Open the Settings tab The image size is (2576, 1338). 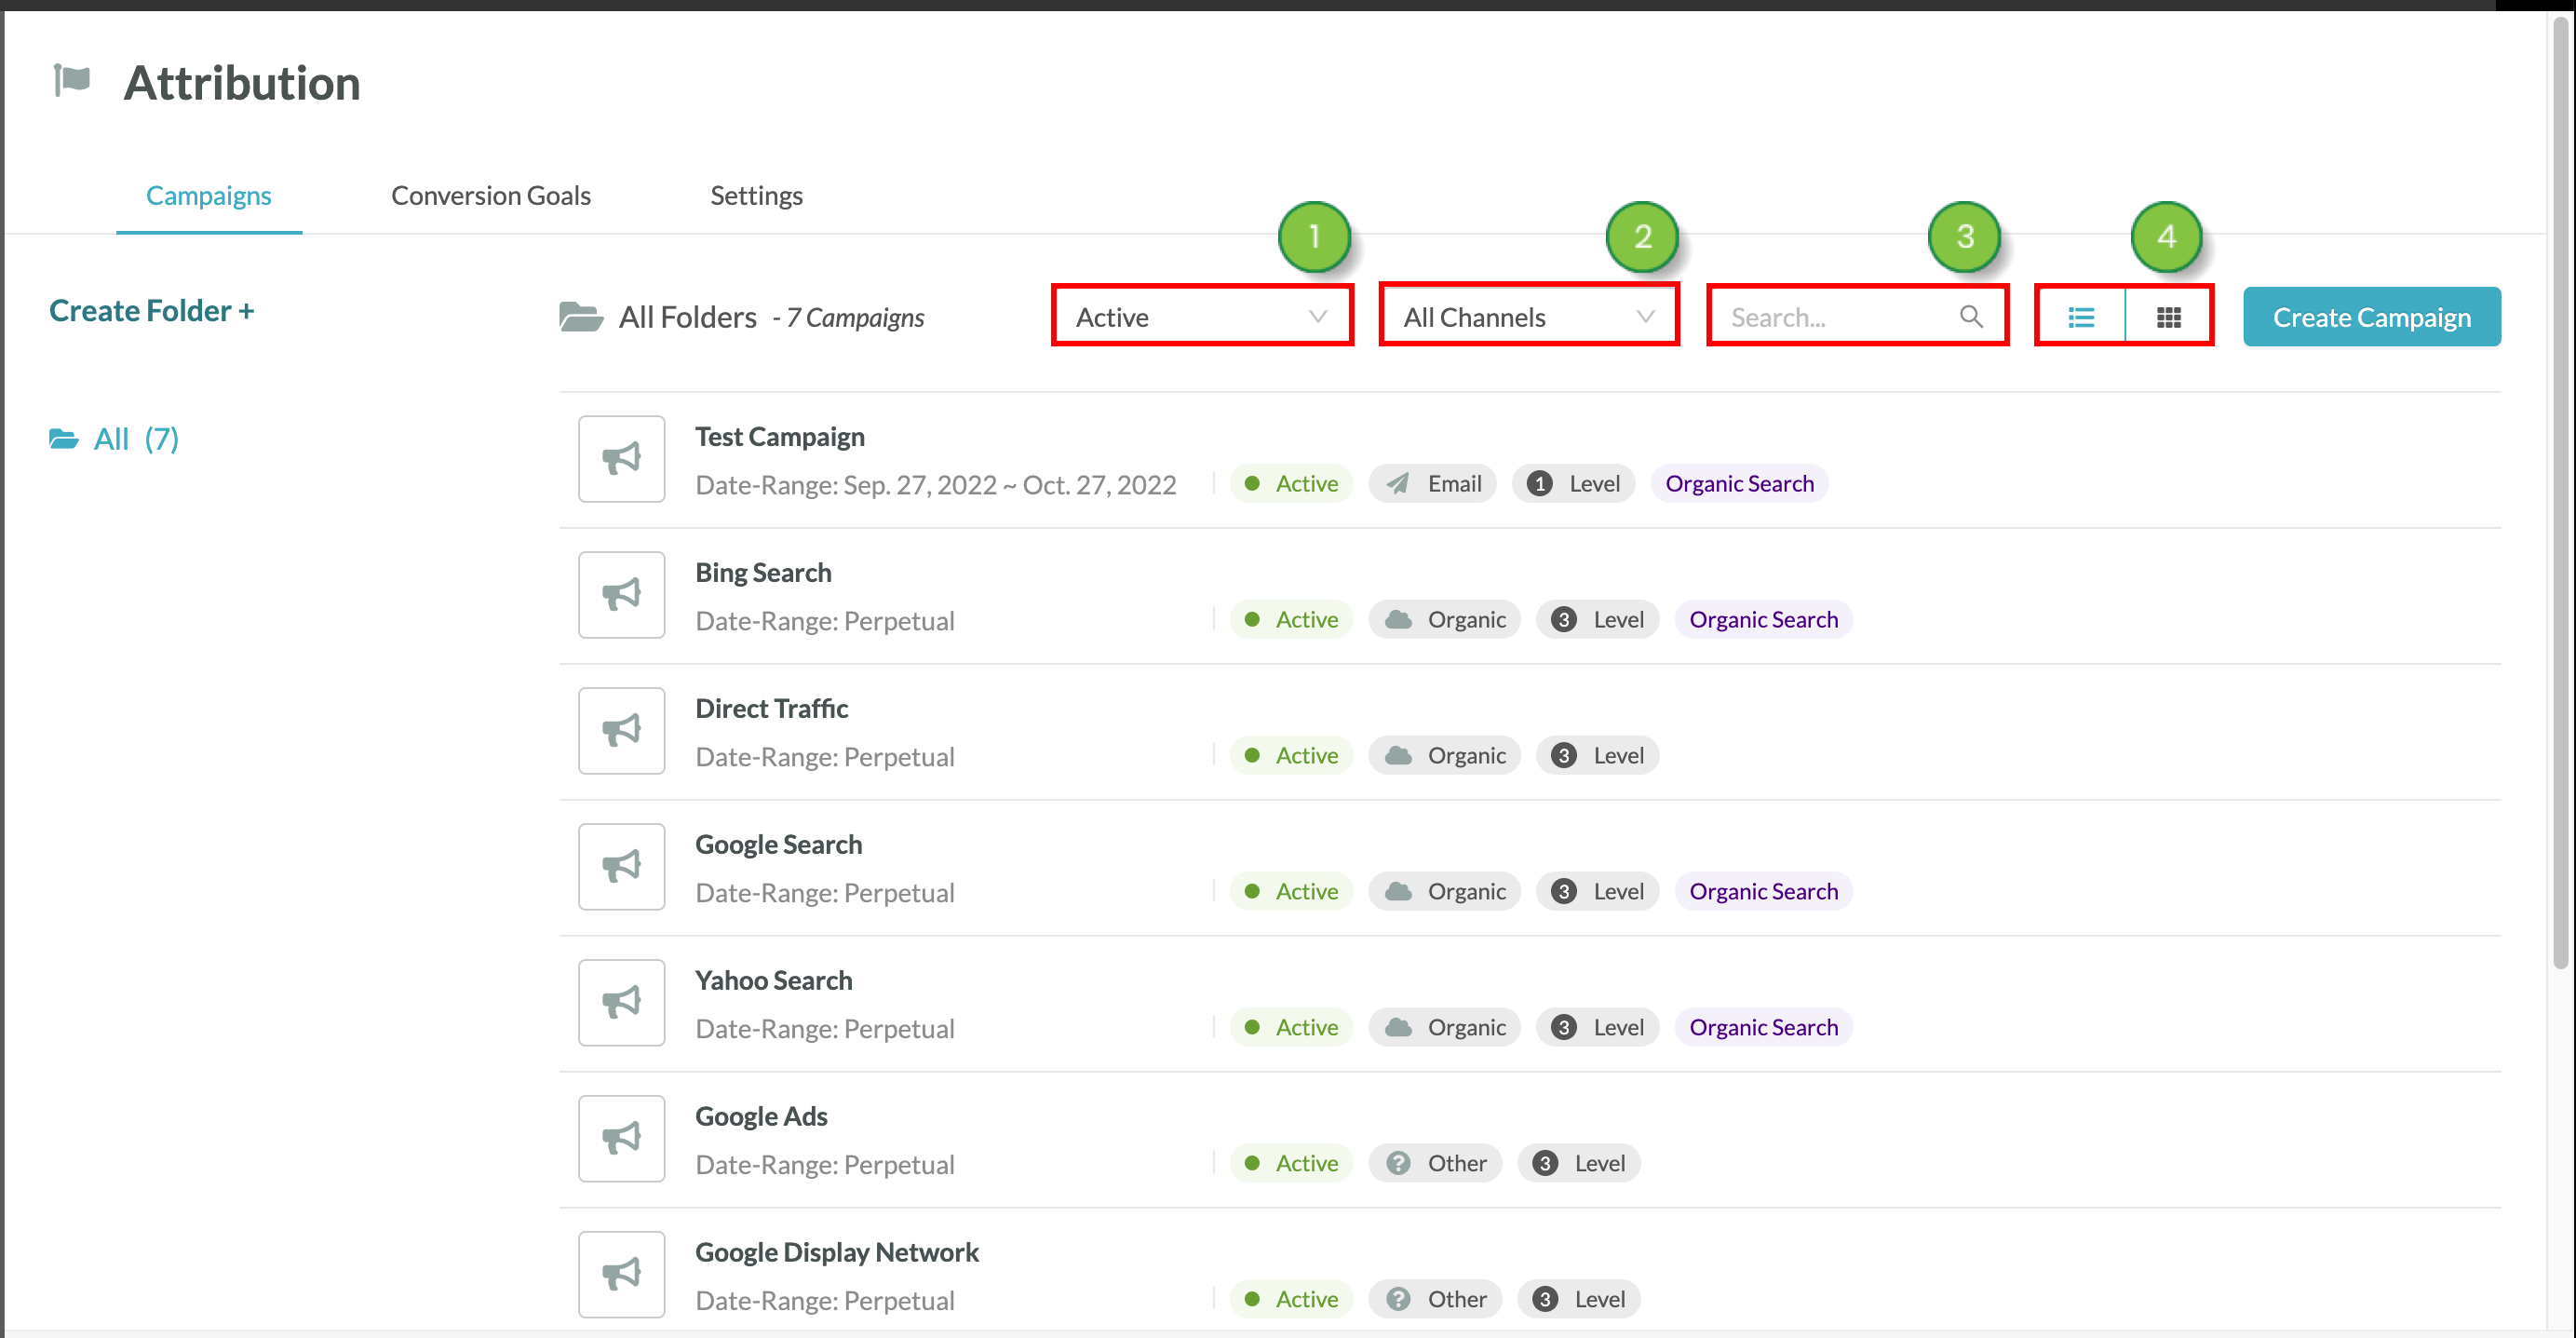tap(756, 196)
